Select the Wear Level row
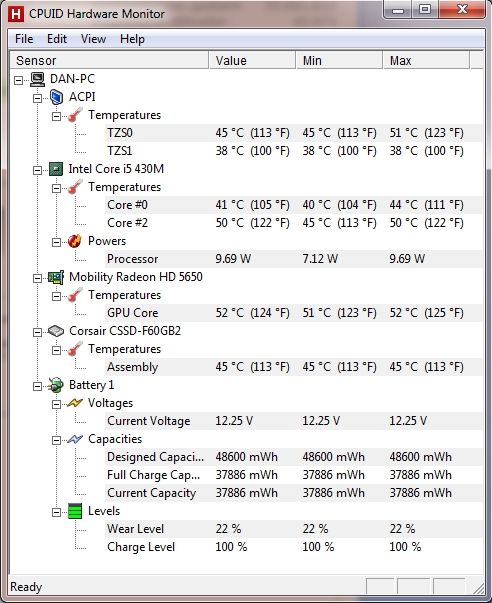The height and width of the screenshot is (603, 492). point(294,529)
